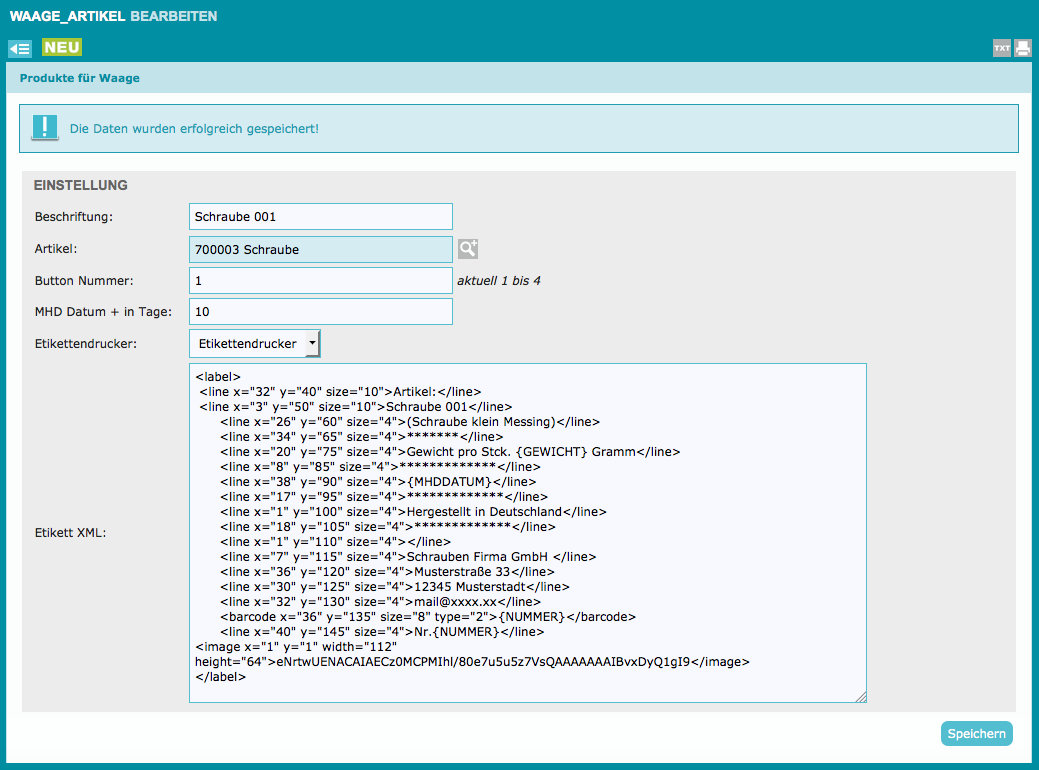Click the '(Schraube klein Messing)' line
1039x770 pixels.
coord(410,422)
